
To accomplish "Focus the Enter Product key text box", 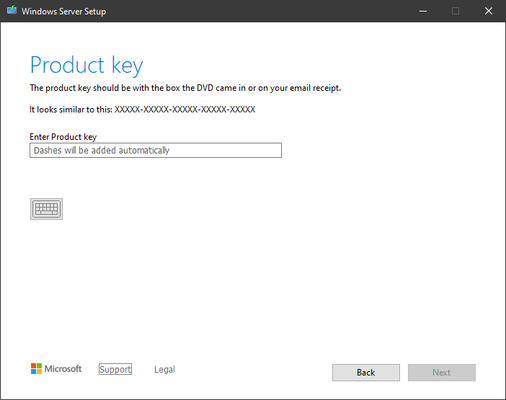I will tap(156, 150).
